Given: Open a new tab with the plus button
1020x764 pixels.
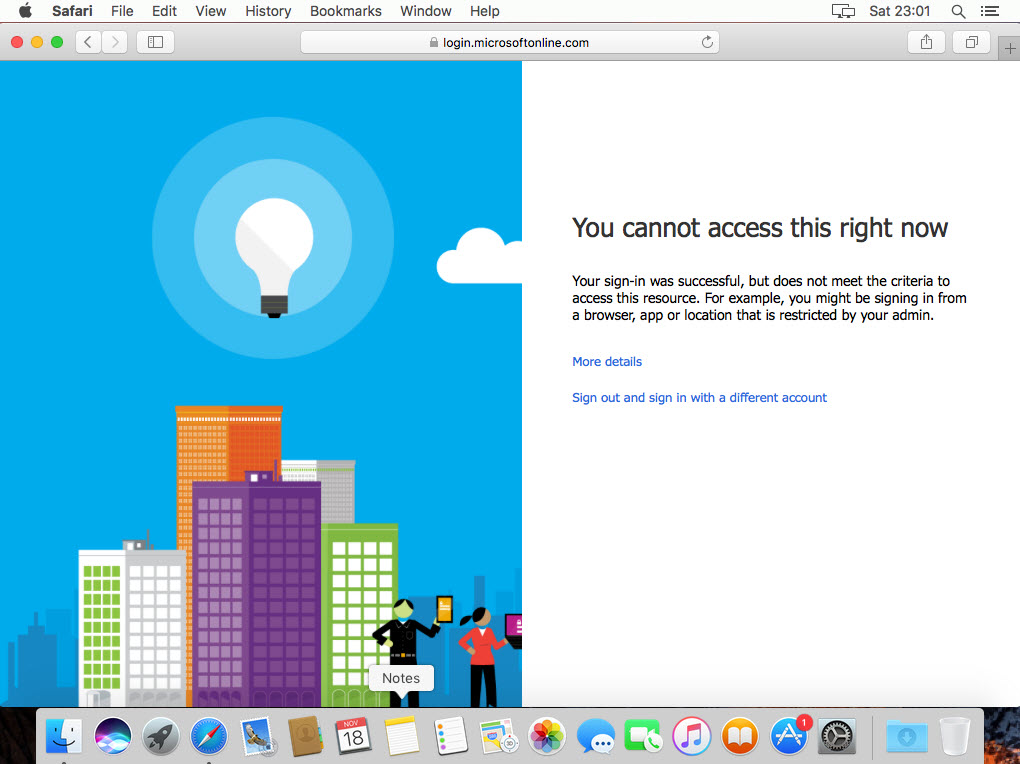Looking at the screenshot, I should click(1010, 49).
